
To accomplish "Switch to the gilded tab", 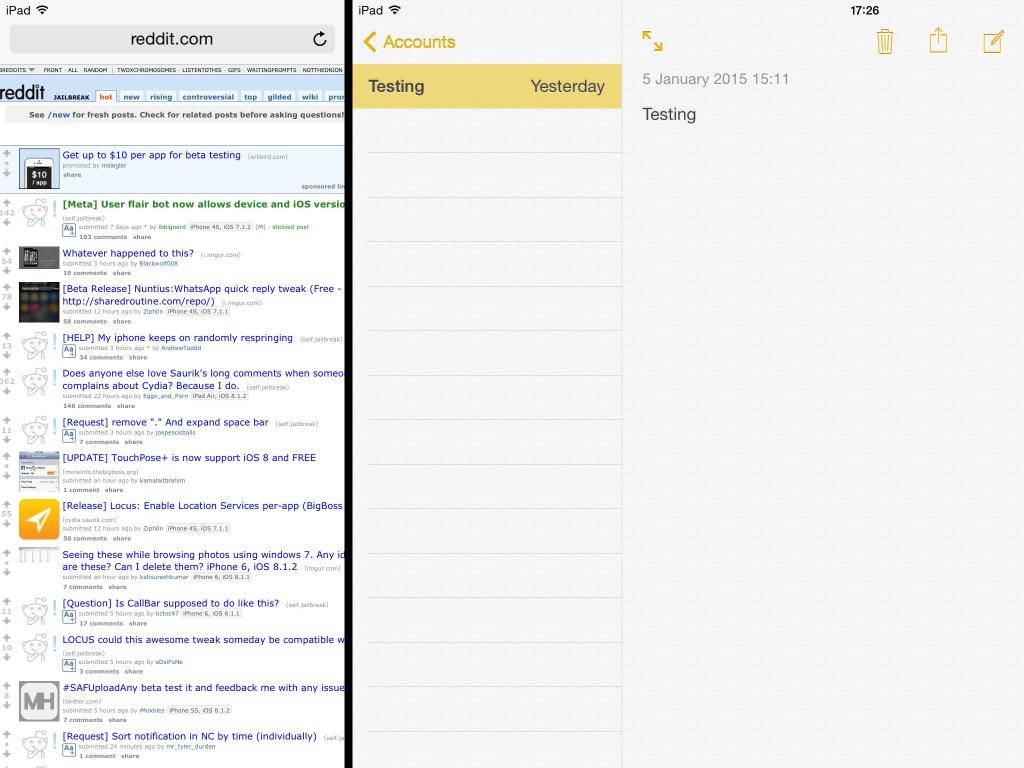I will (279, 97).
